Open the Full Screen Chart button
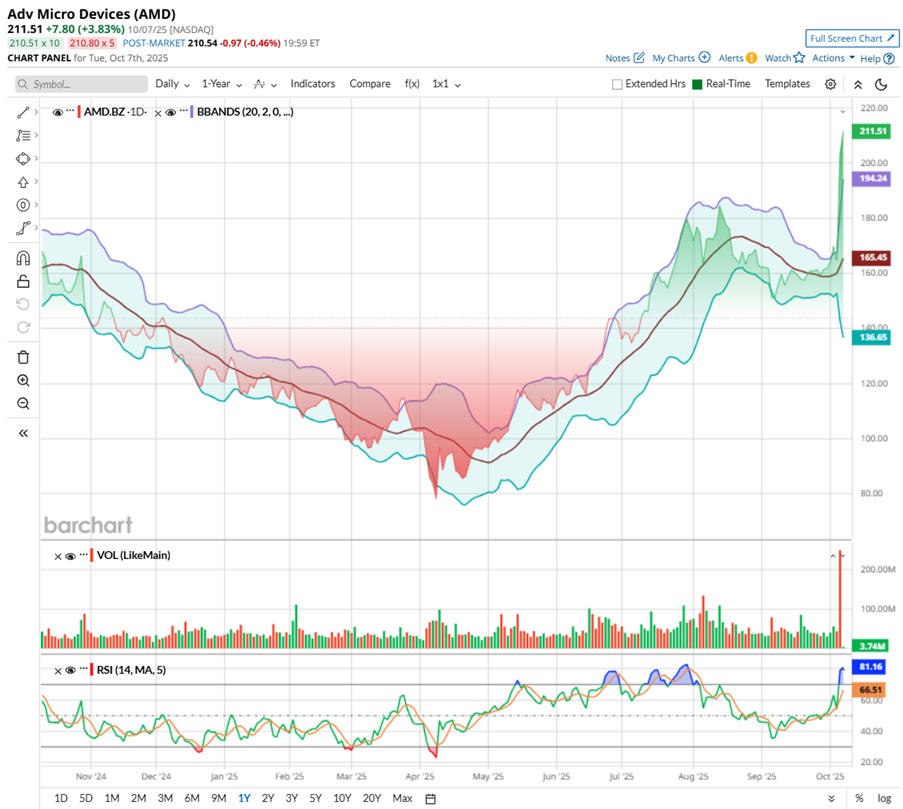This screenshot has width=903, height=809. (852, 39)
